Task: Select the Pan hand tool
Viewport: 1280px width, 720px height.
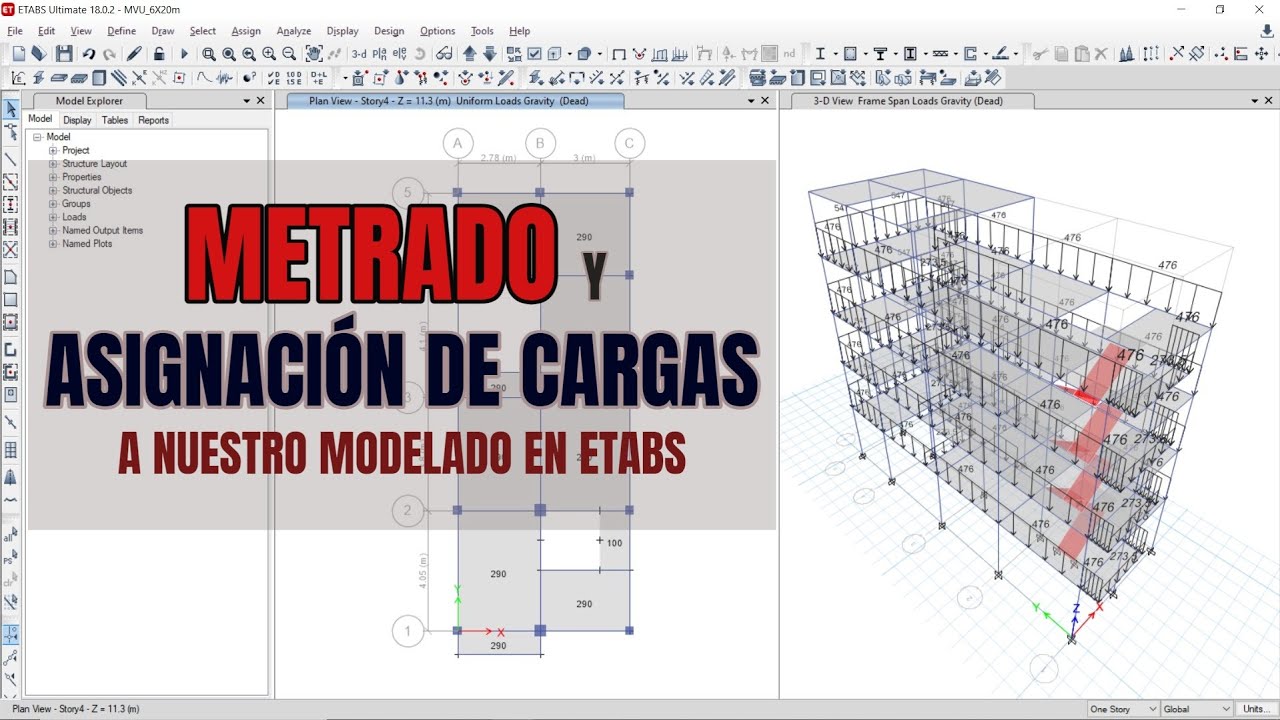Action: click(x=314, y=53)
